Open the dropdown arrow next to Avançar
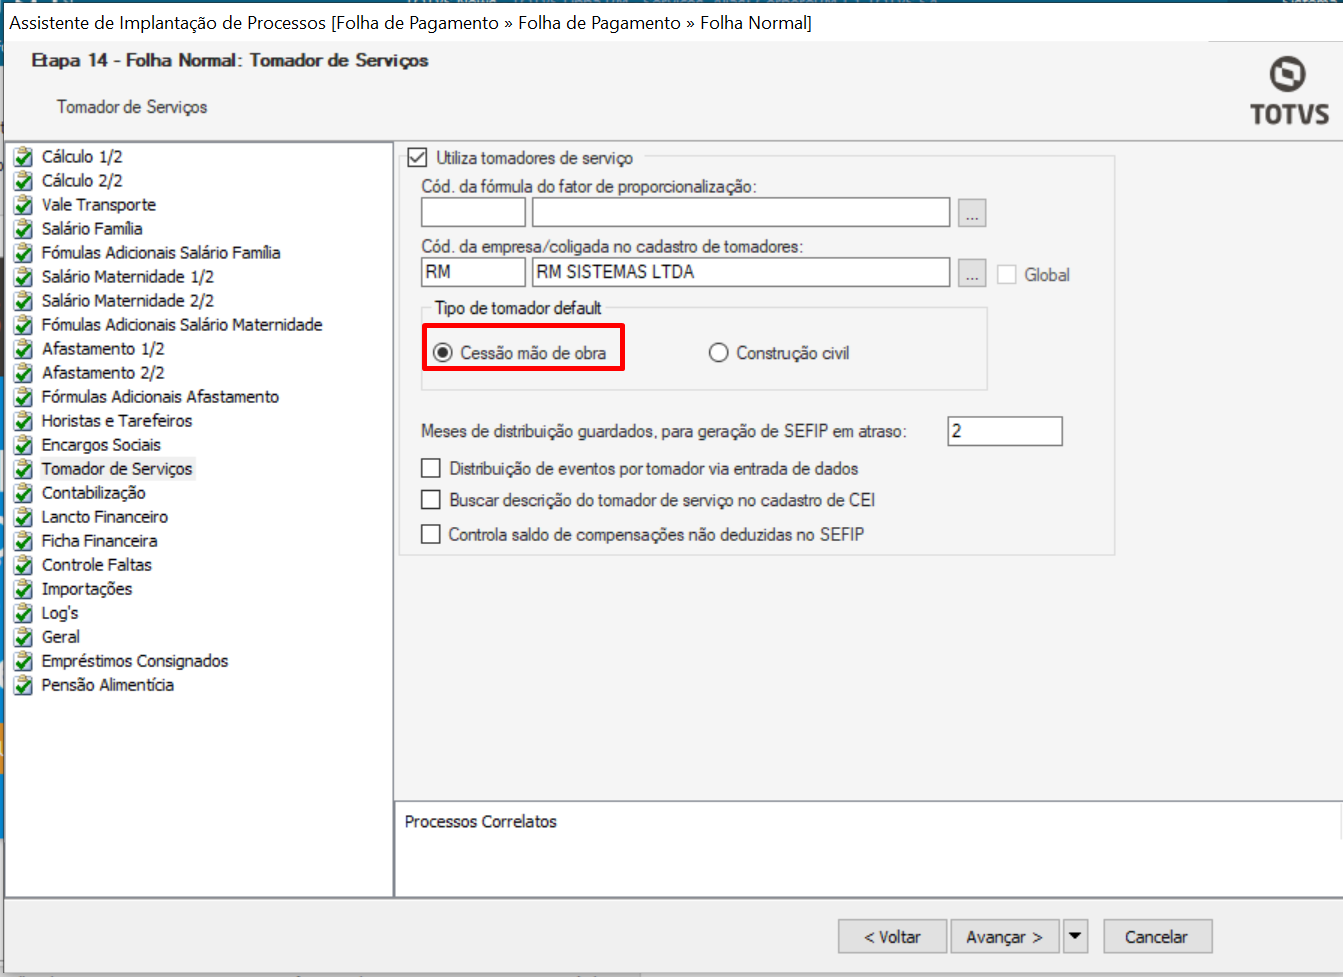 click(1075, 937)
